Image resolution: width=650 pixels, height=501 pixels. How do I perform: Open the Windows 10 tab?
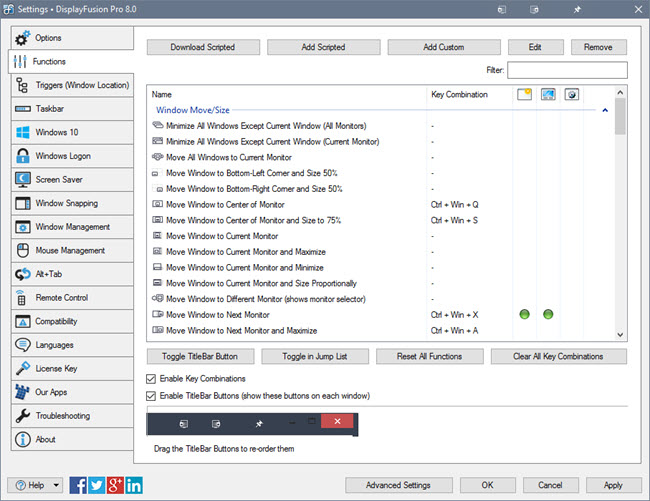(72, 133)
